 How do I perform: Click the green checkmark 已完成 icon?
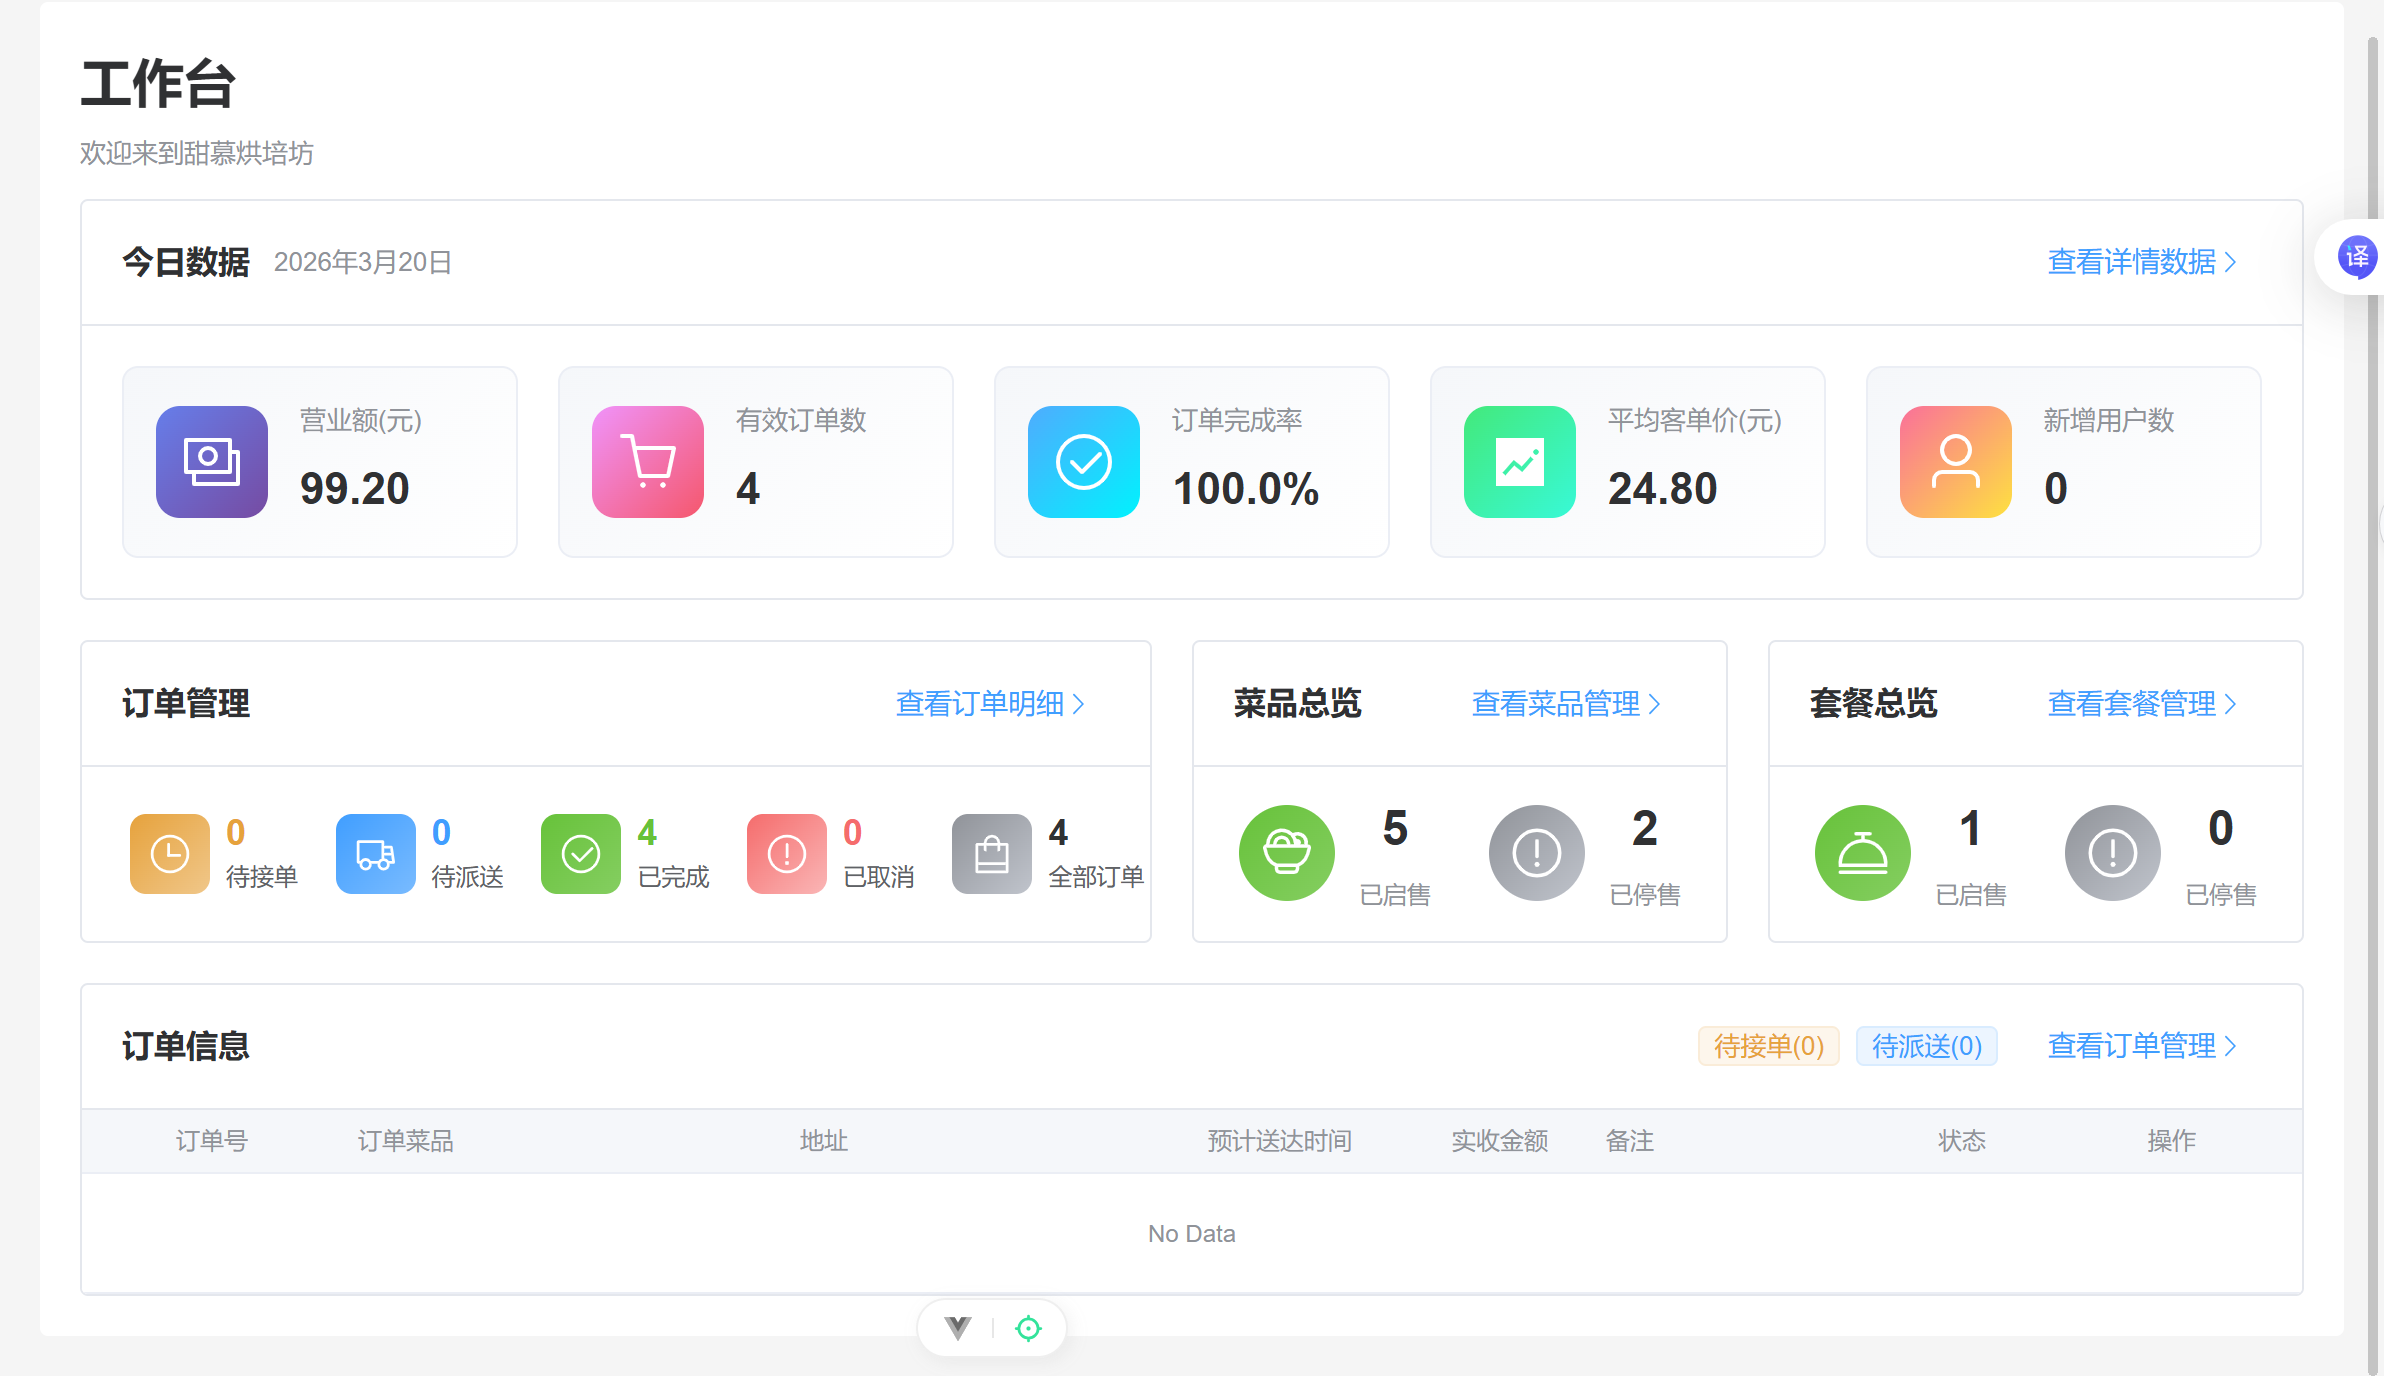[x=580, y=853]
